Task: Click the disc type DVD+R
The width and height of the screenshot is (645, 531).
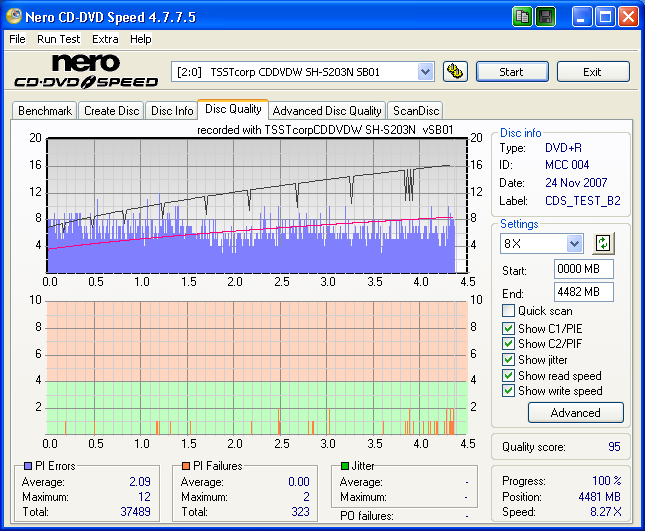Action: [x=563, y=148]
